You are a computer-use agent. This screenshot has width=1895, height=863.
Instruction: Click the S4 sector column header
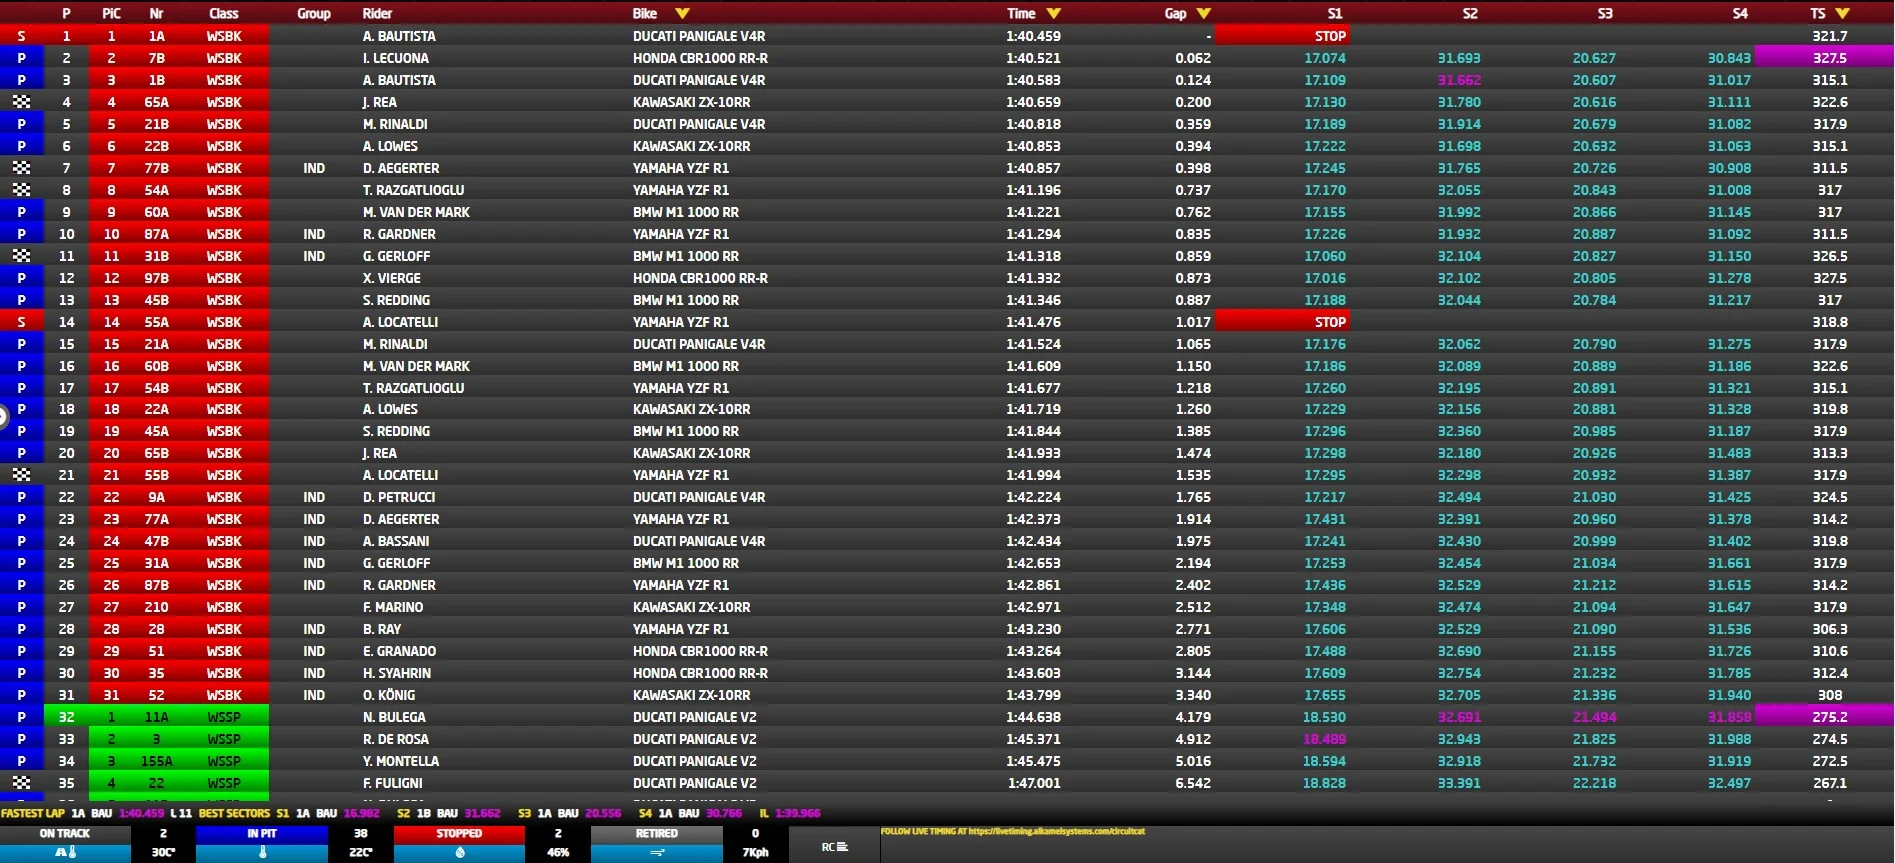(1740, 13)
